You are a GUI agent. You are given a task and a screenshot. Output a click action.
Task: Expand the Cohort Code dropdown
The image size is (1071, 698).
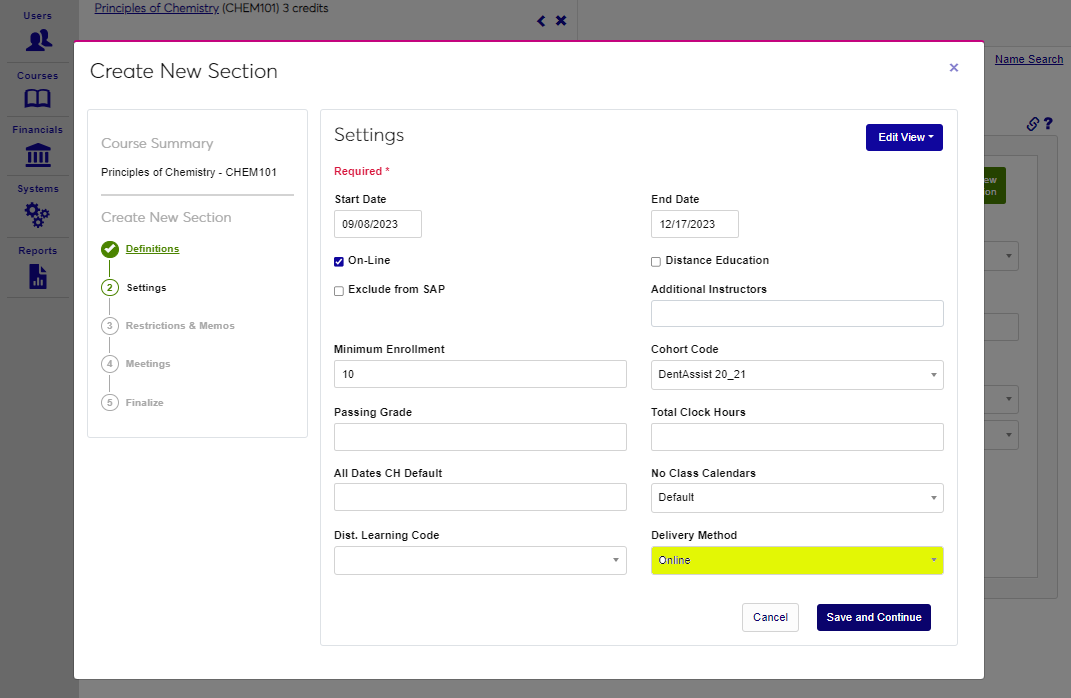pyautogui.click(x=796, y=375)
